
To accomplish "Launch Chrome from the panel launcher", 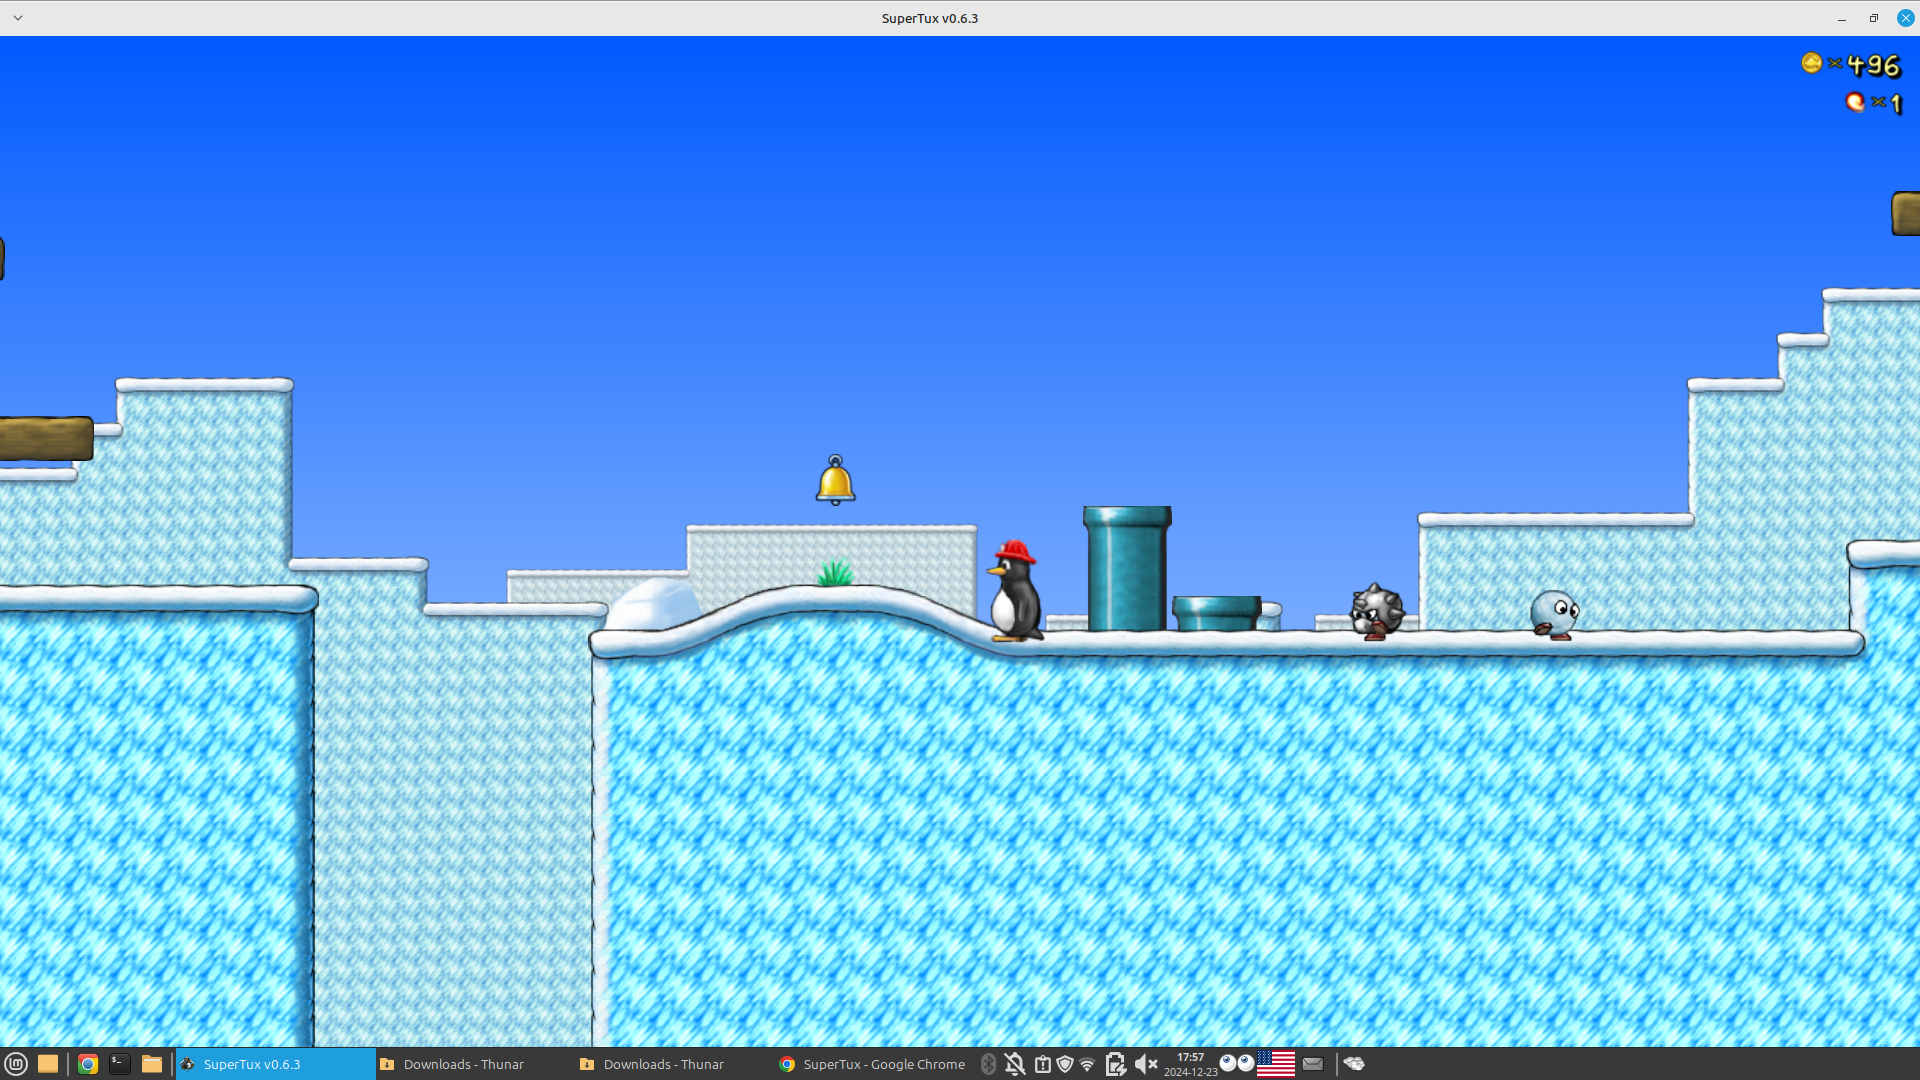I will tap(88, 1064).
